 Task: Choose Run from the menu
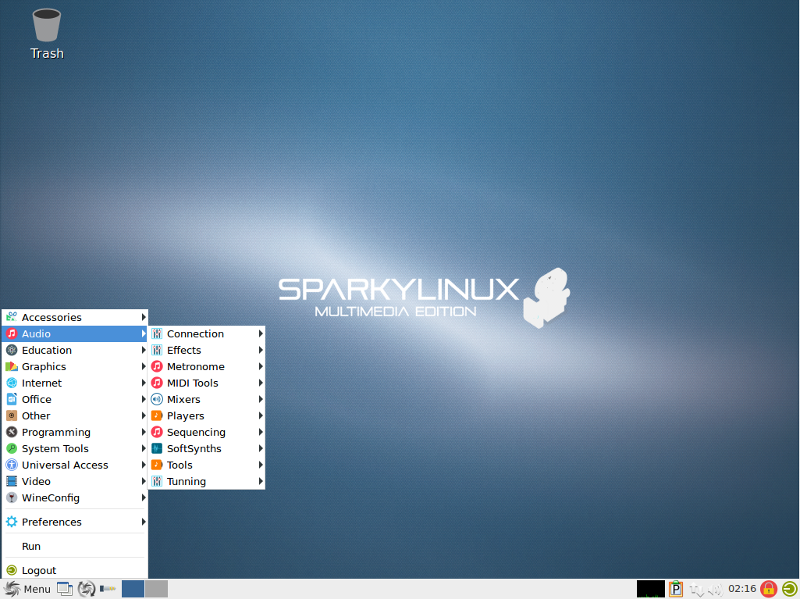point(74,546)
